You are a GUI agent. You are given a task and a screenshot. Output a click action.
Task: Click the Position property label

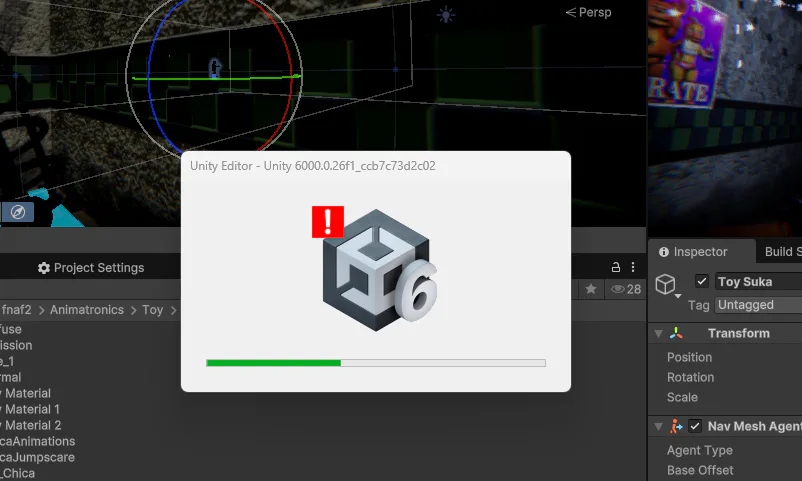click(x=689, y=357)
